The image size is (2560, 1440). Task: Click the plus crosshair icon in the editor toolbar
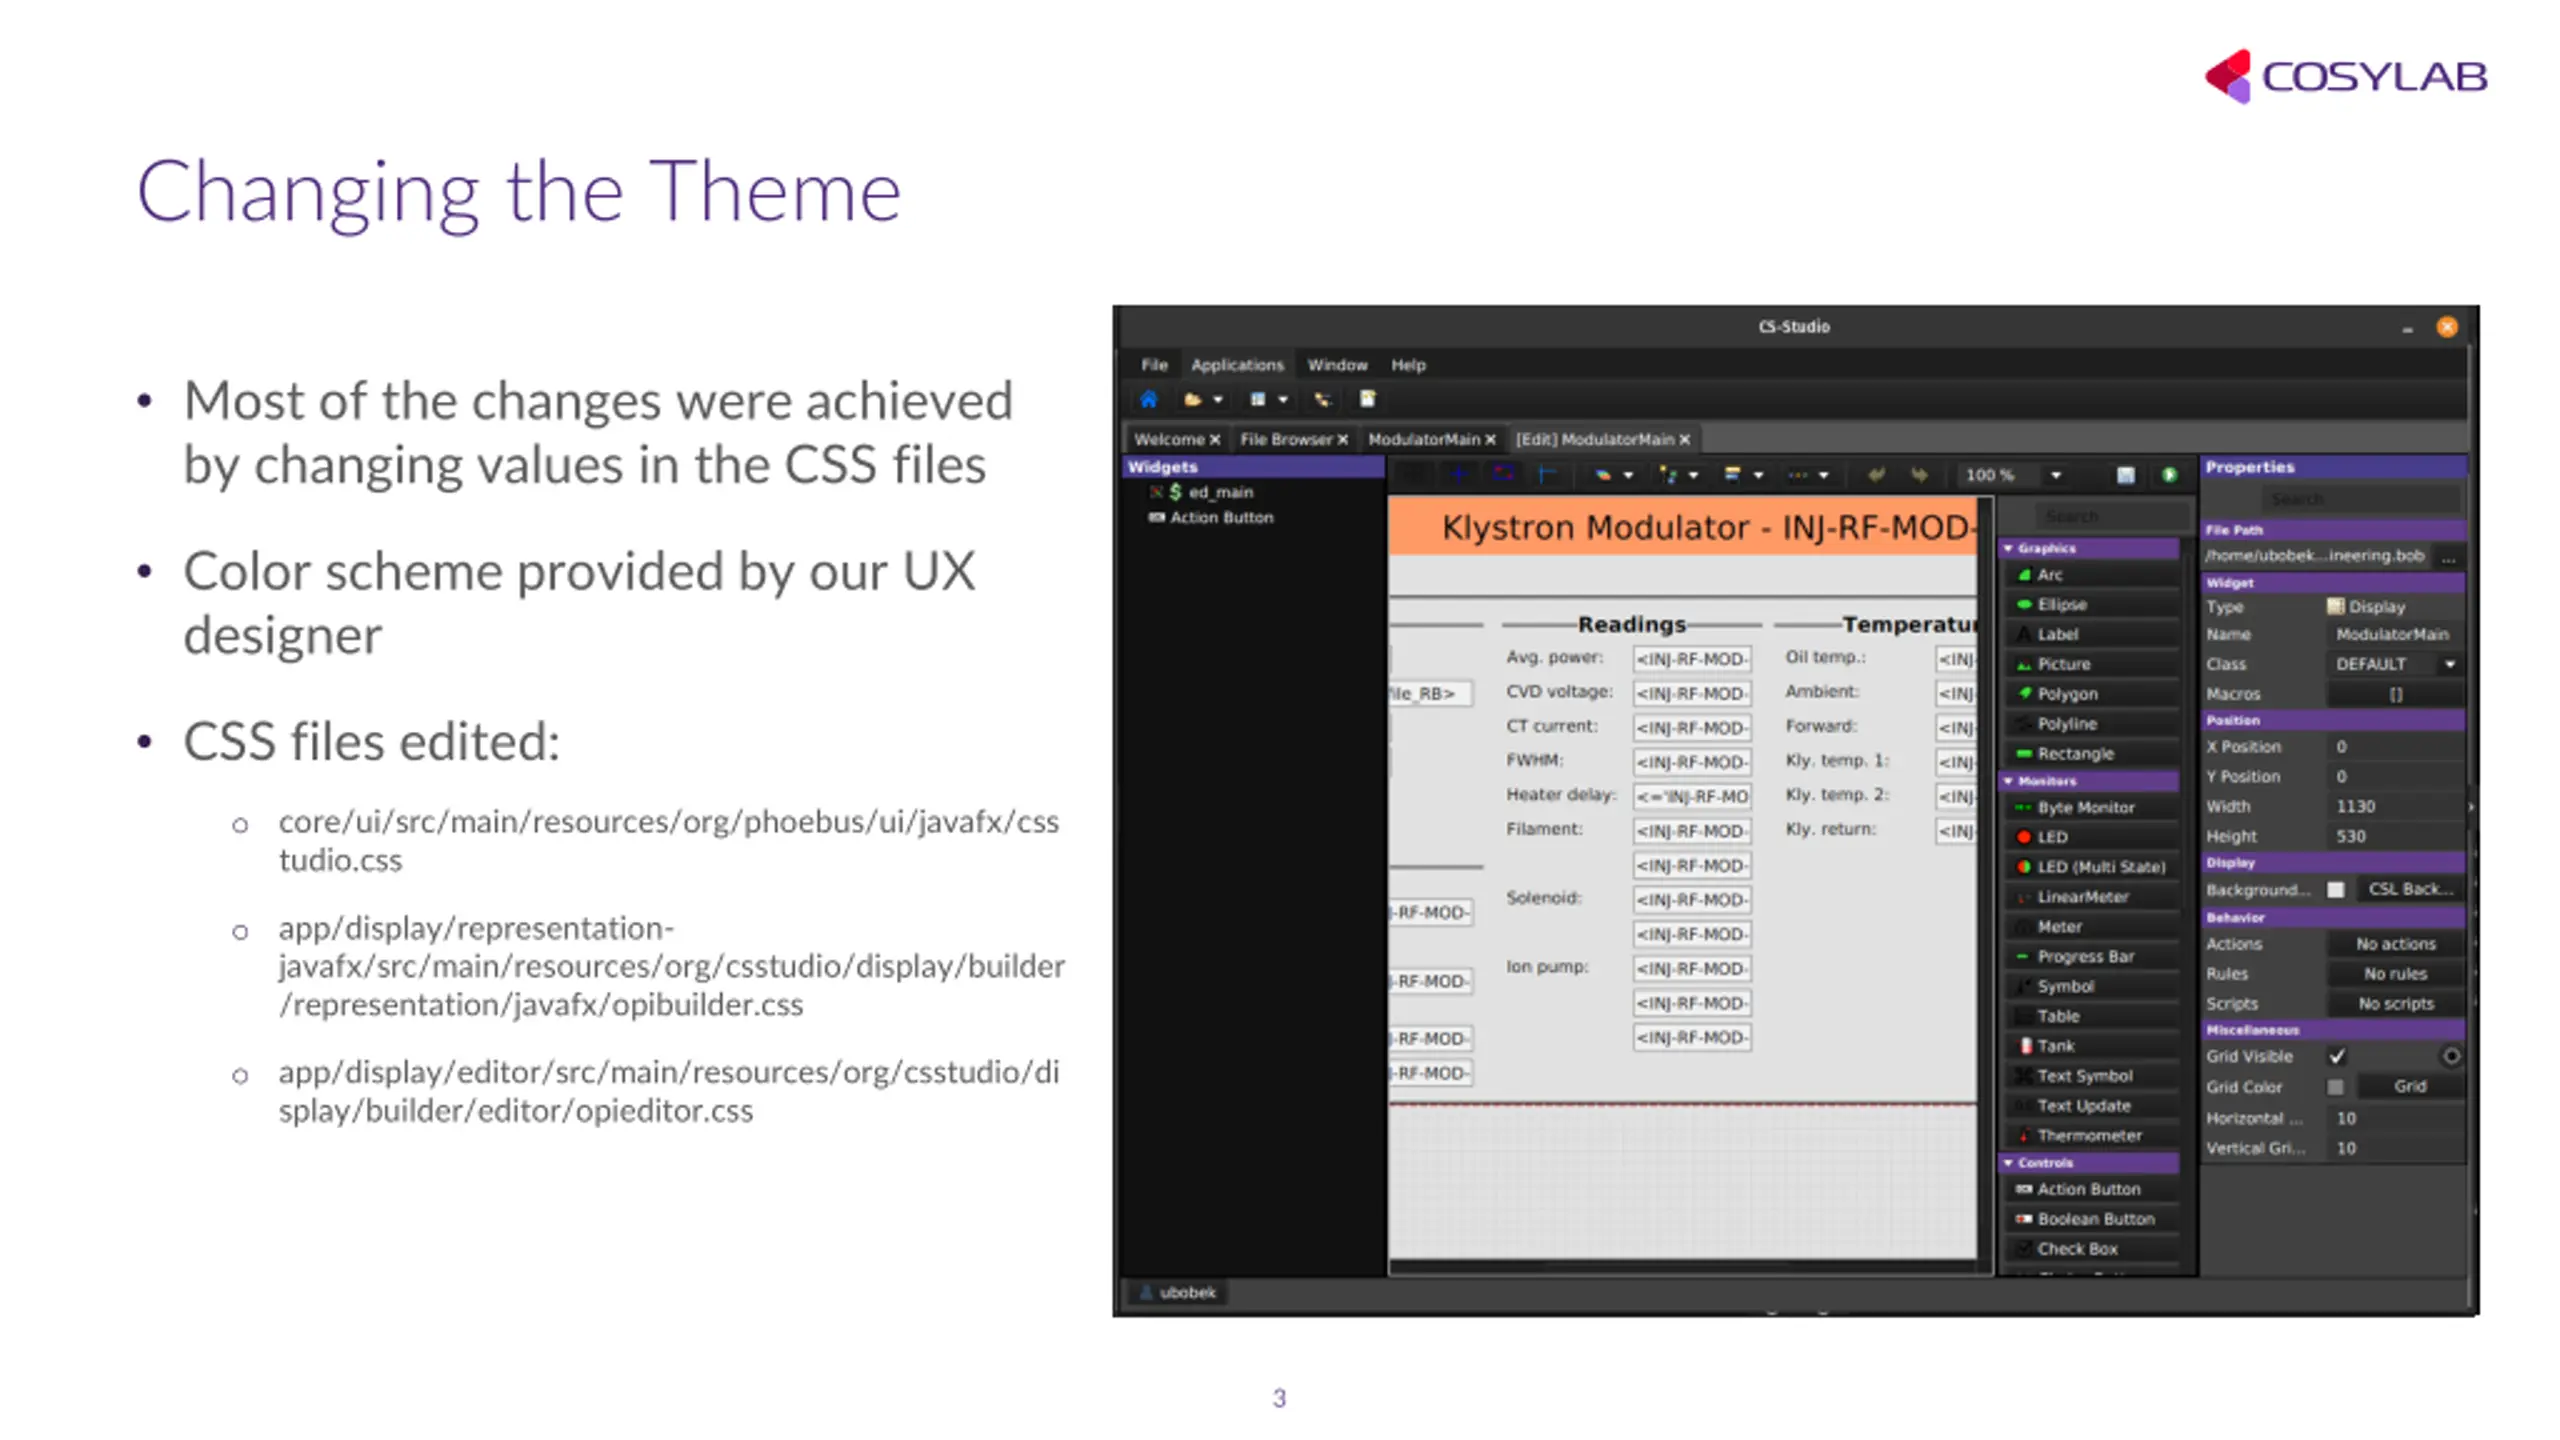click(x=1458, y=475)
